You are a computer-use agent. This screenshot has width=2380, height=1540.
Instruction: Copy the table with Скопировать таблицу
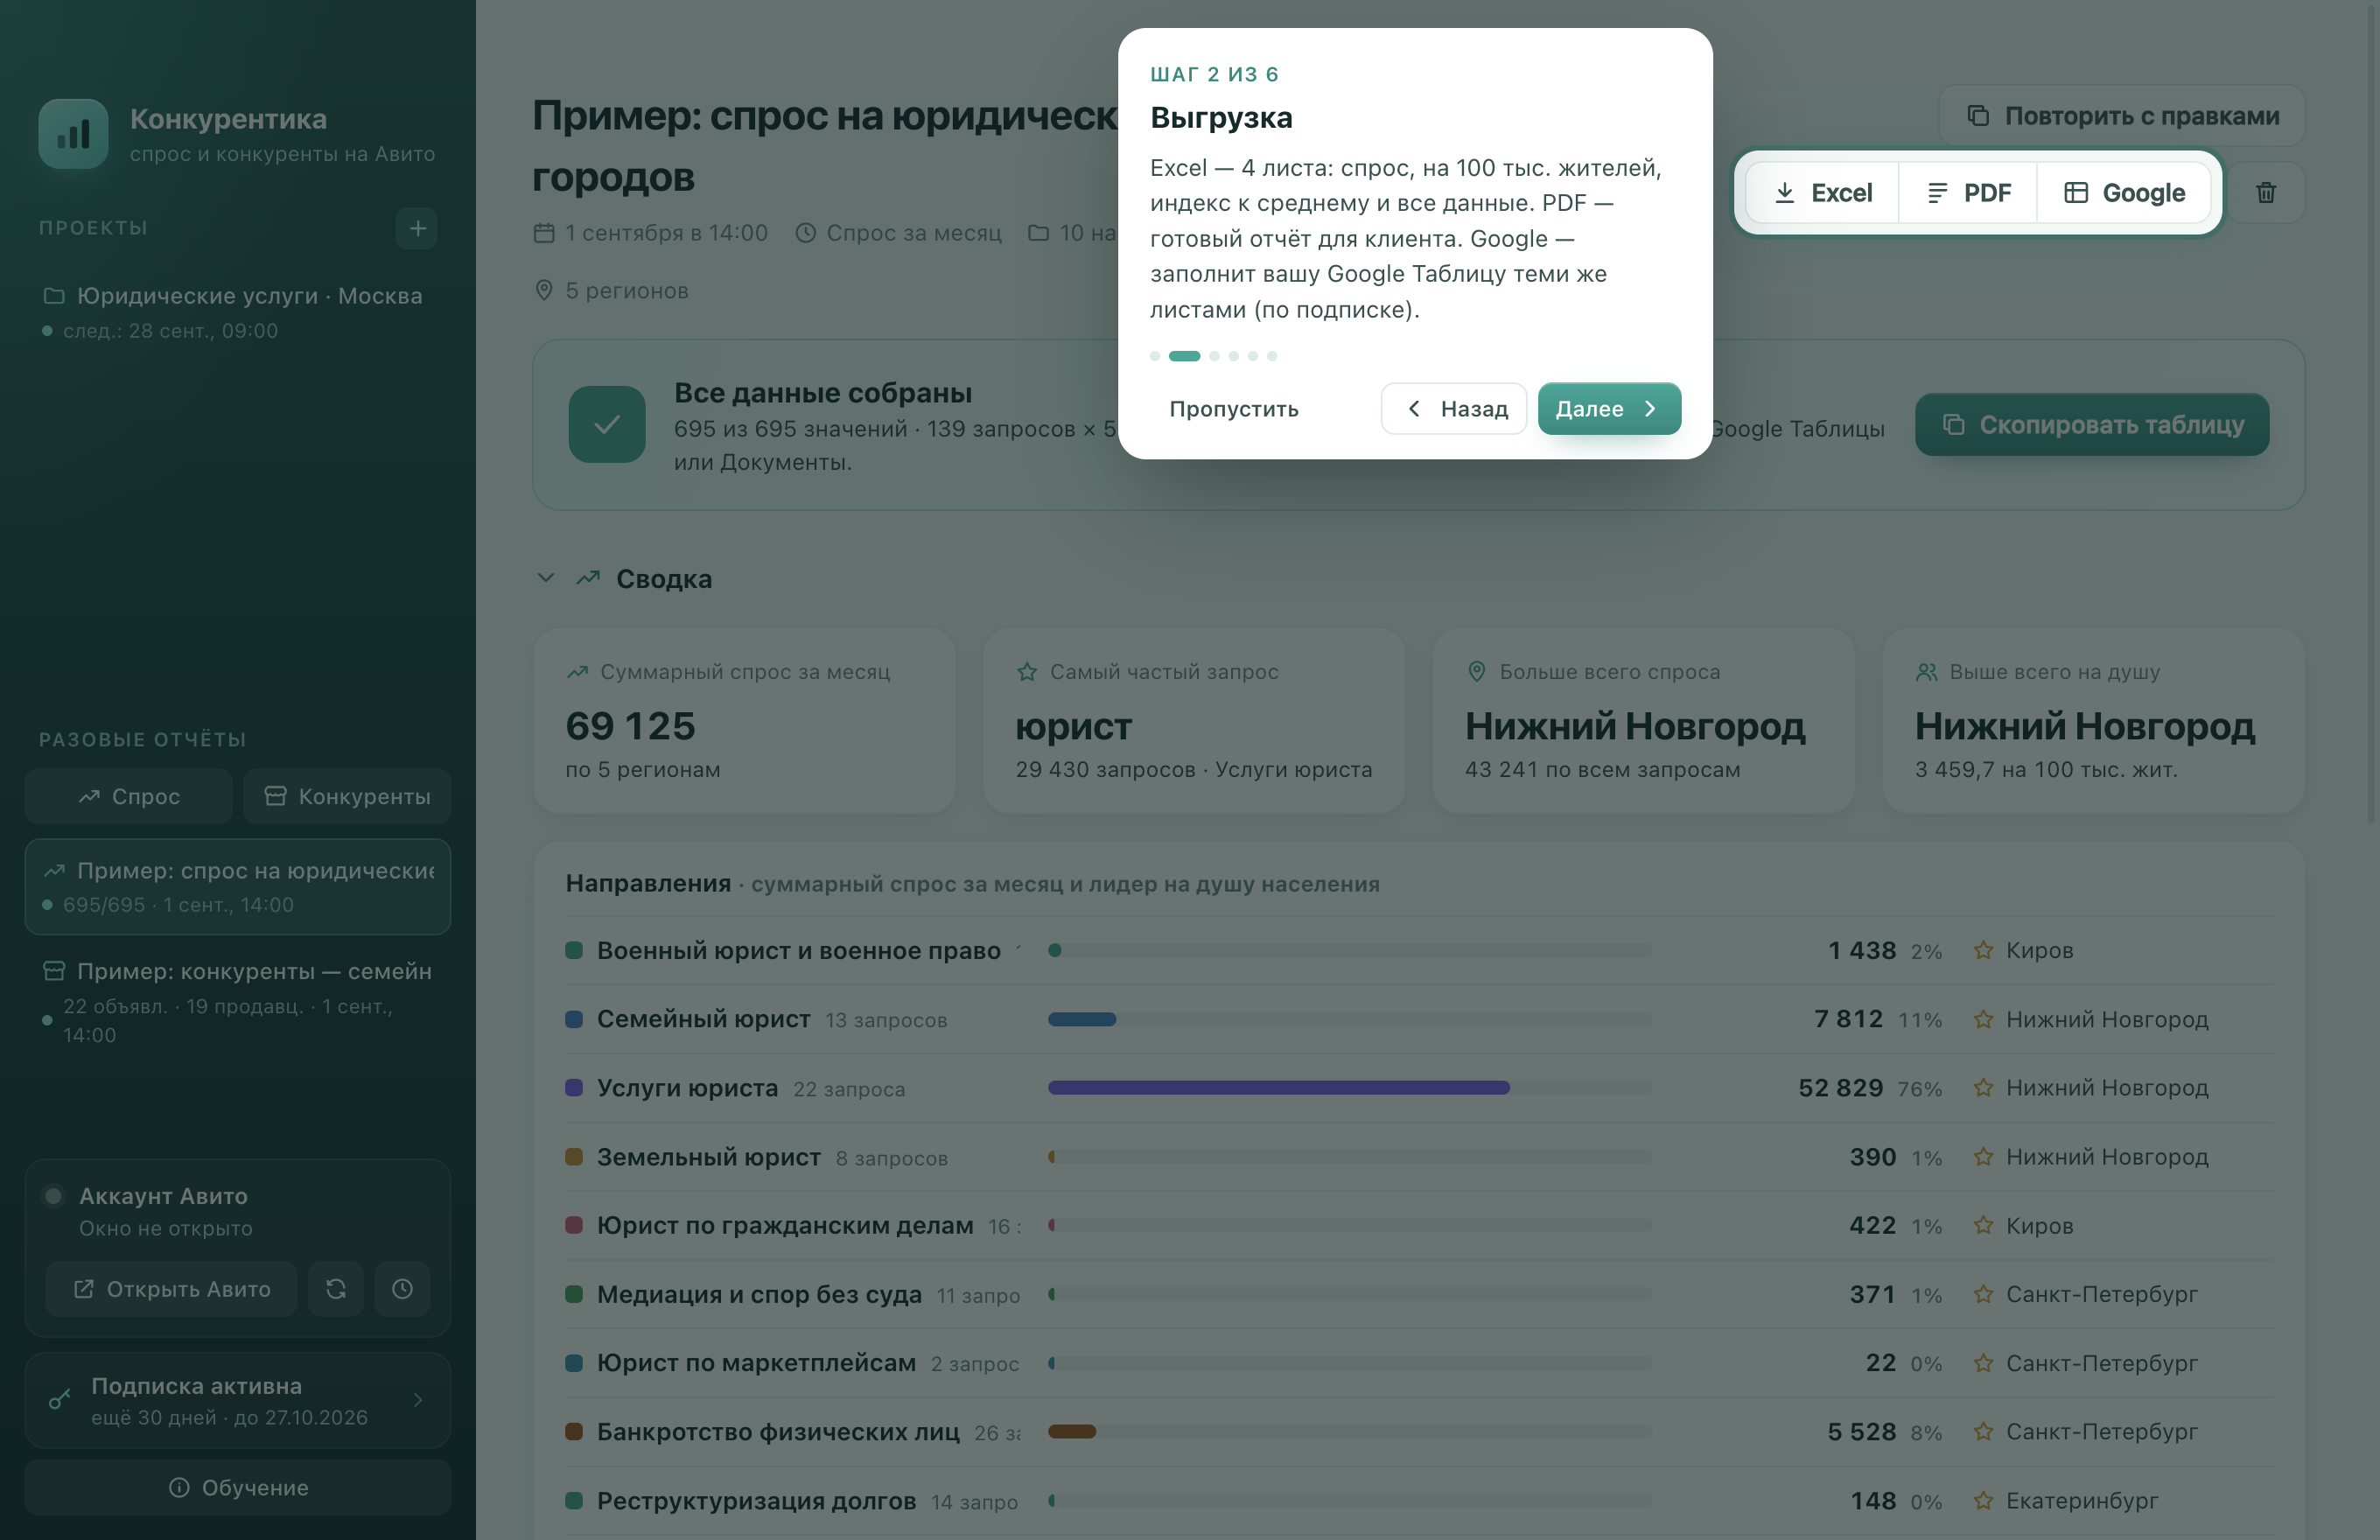tap(2092, 425)
